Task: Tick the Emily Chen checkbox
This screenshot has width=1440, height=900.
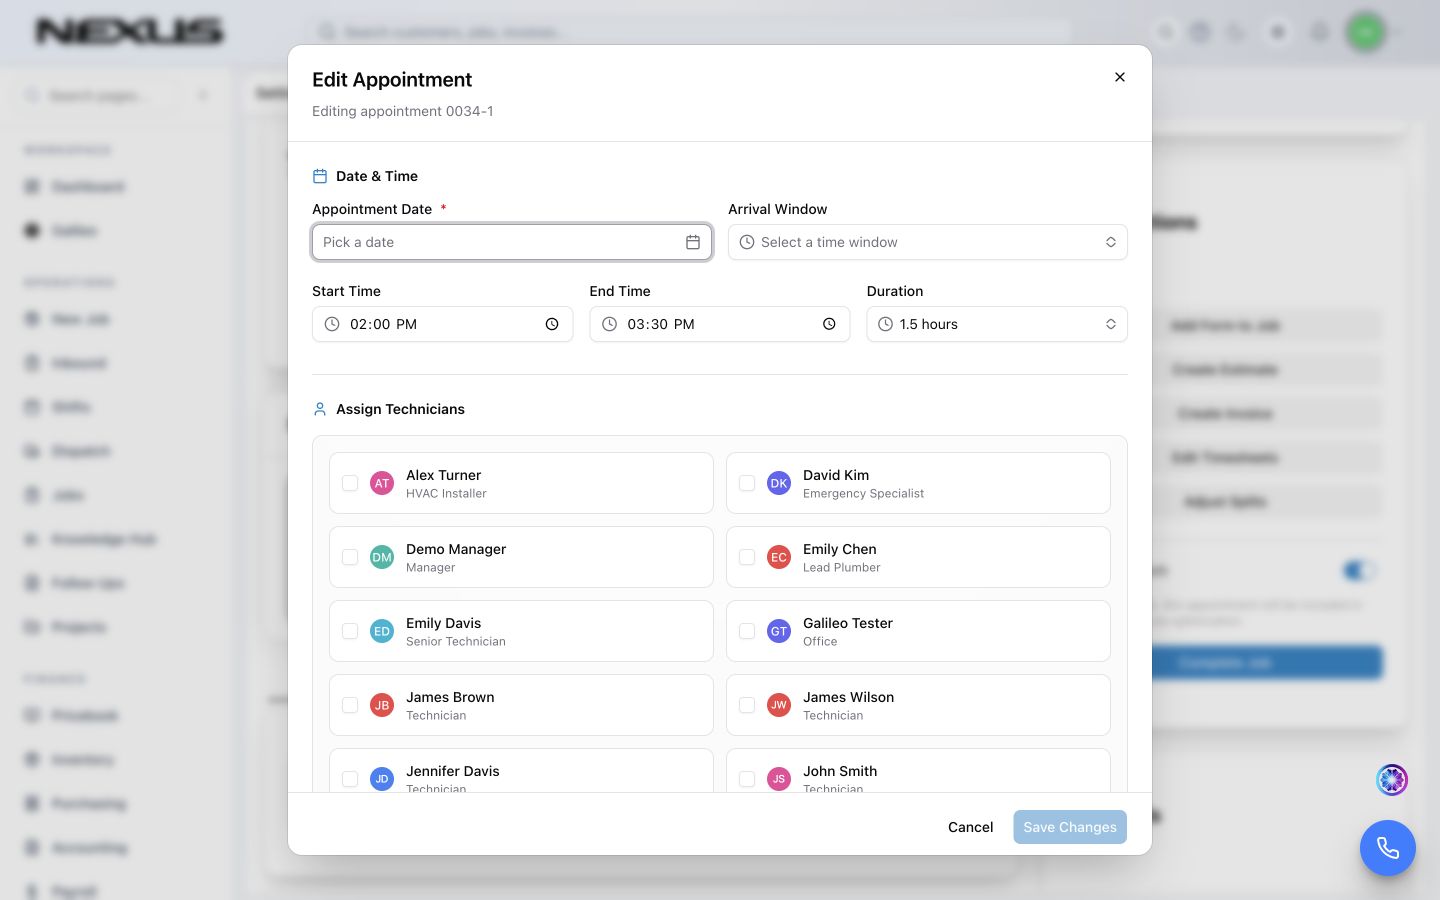Action: tap(747, 557)
